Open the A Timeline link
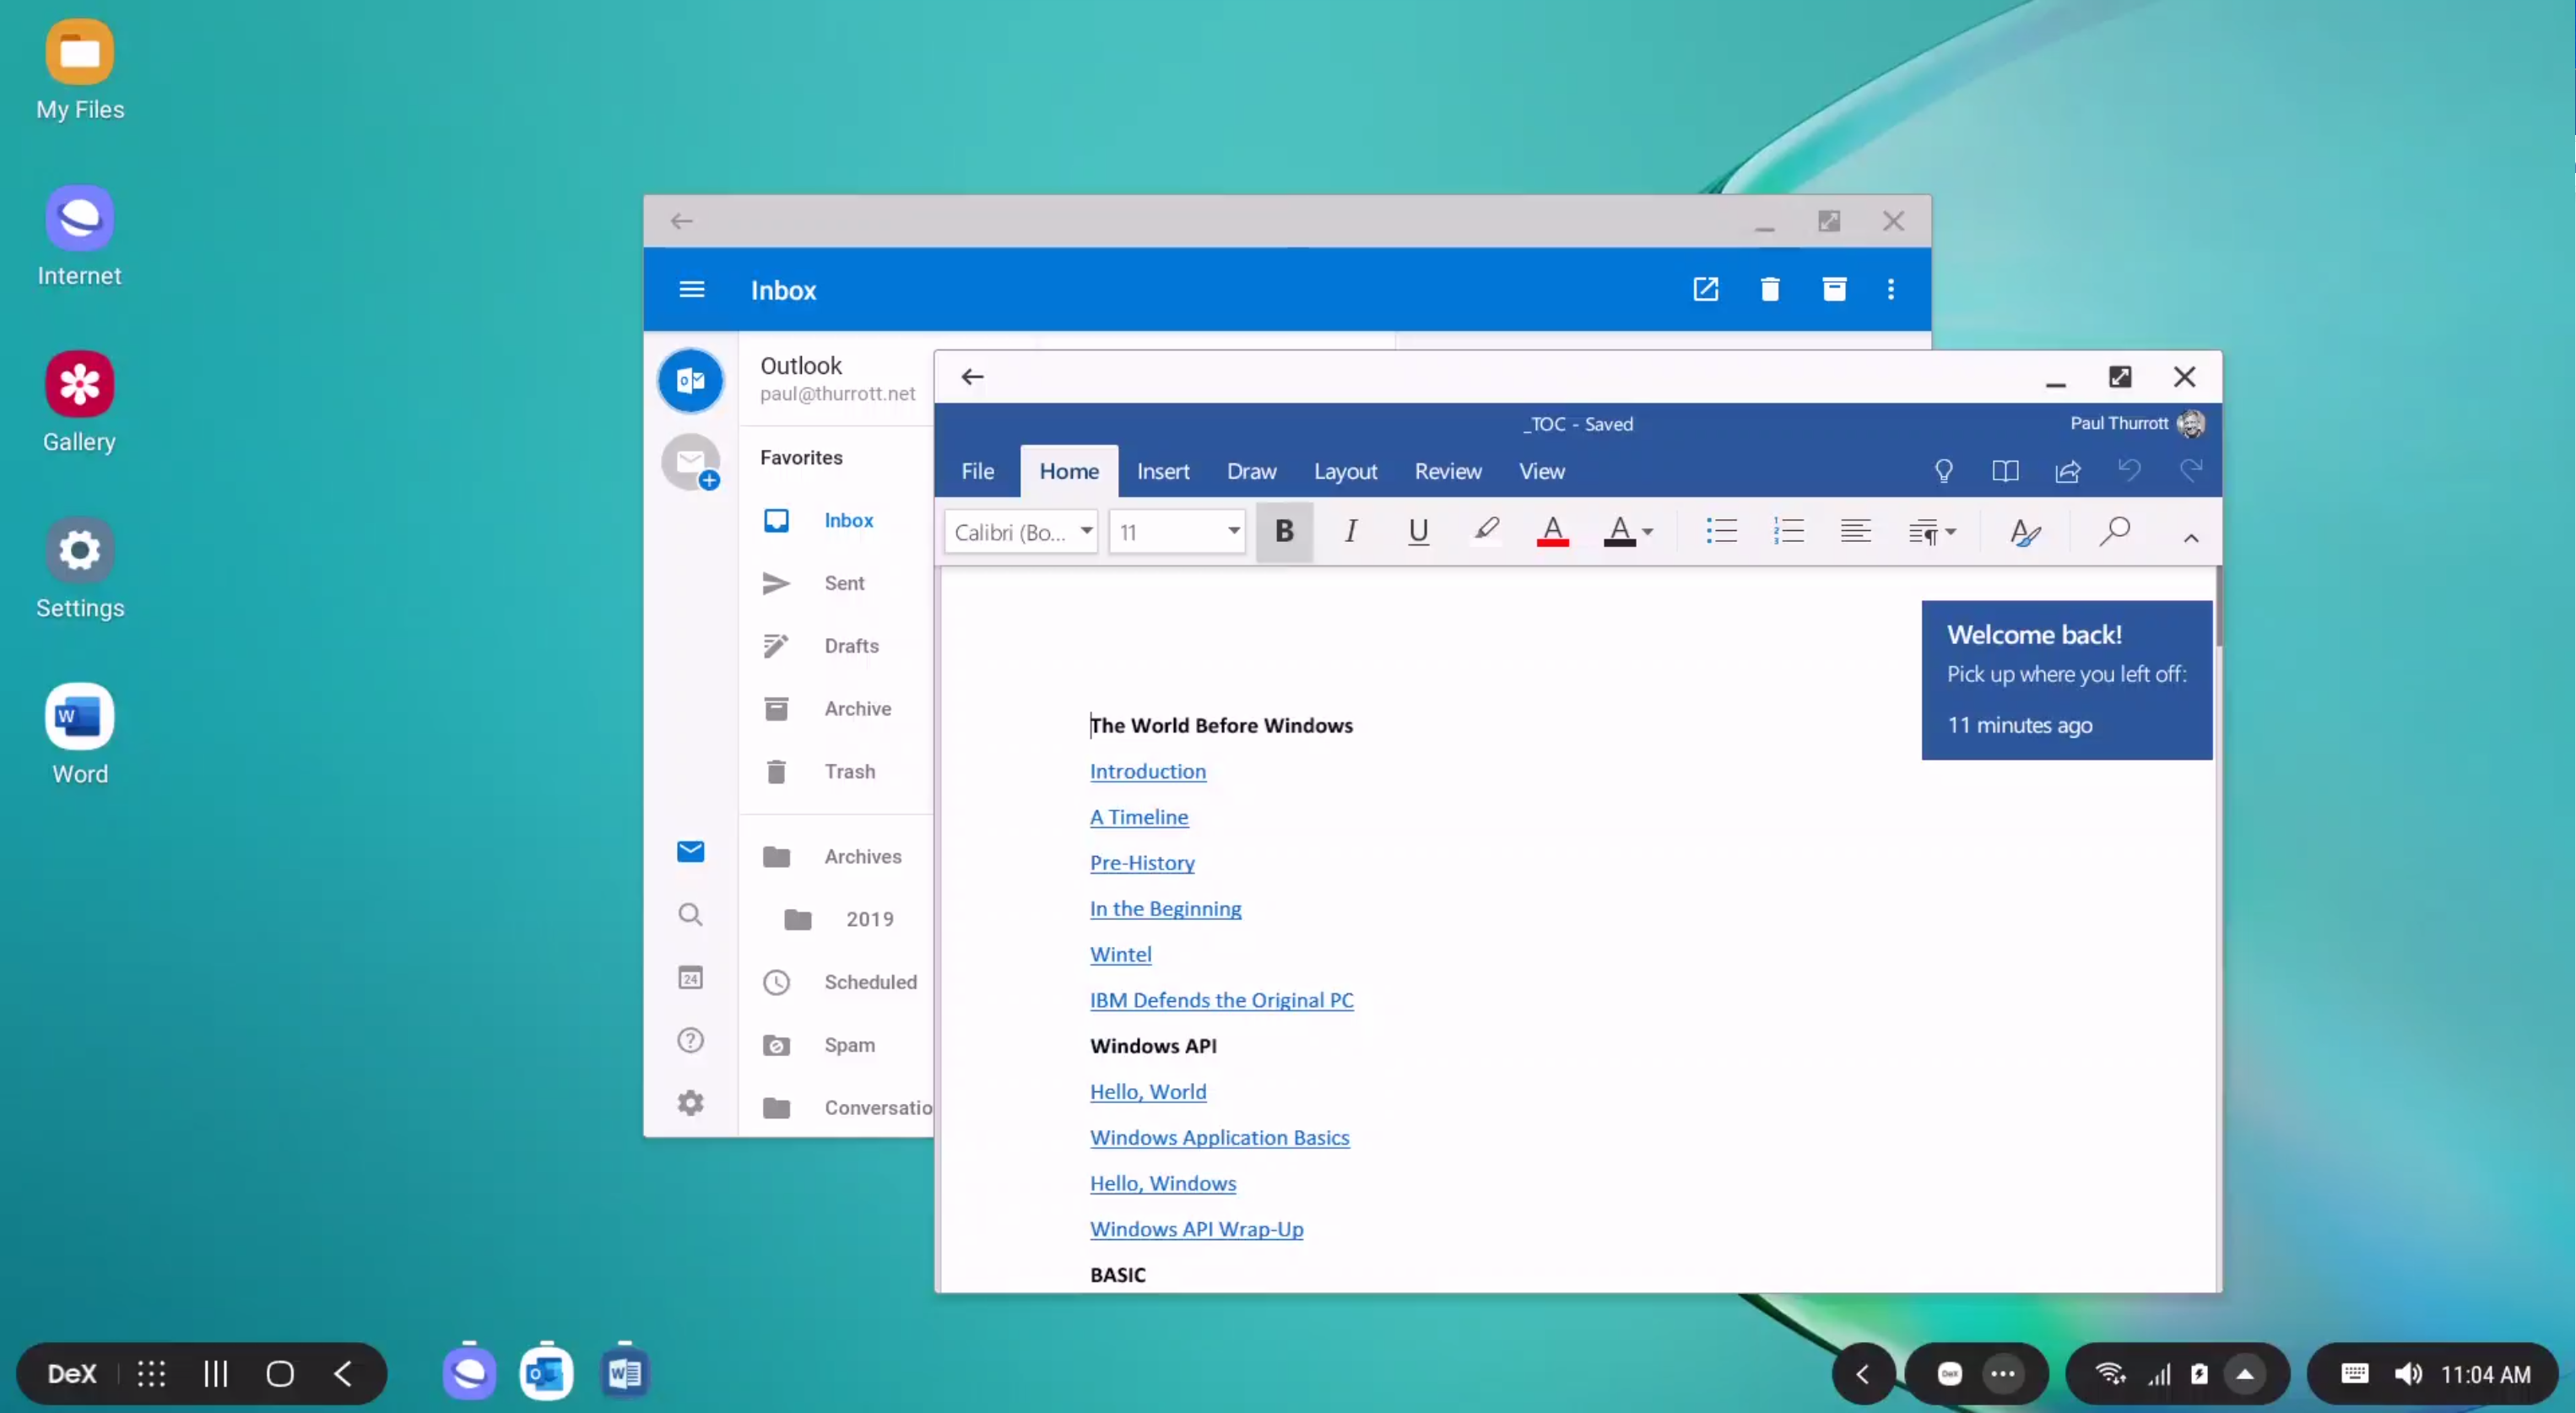The image size is (2576, 1413). [1139, 817]
